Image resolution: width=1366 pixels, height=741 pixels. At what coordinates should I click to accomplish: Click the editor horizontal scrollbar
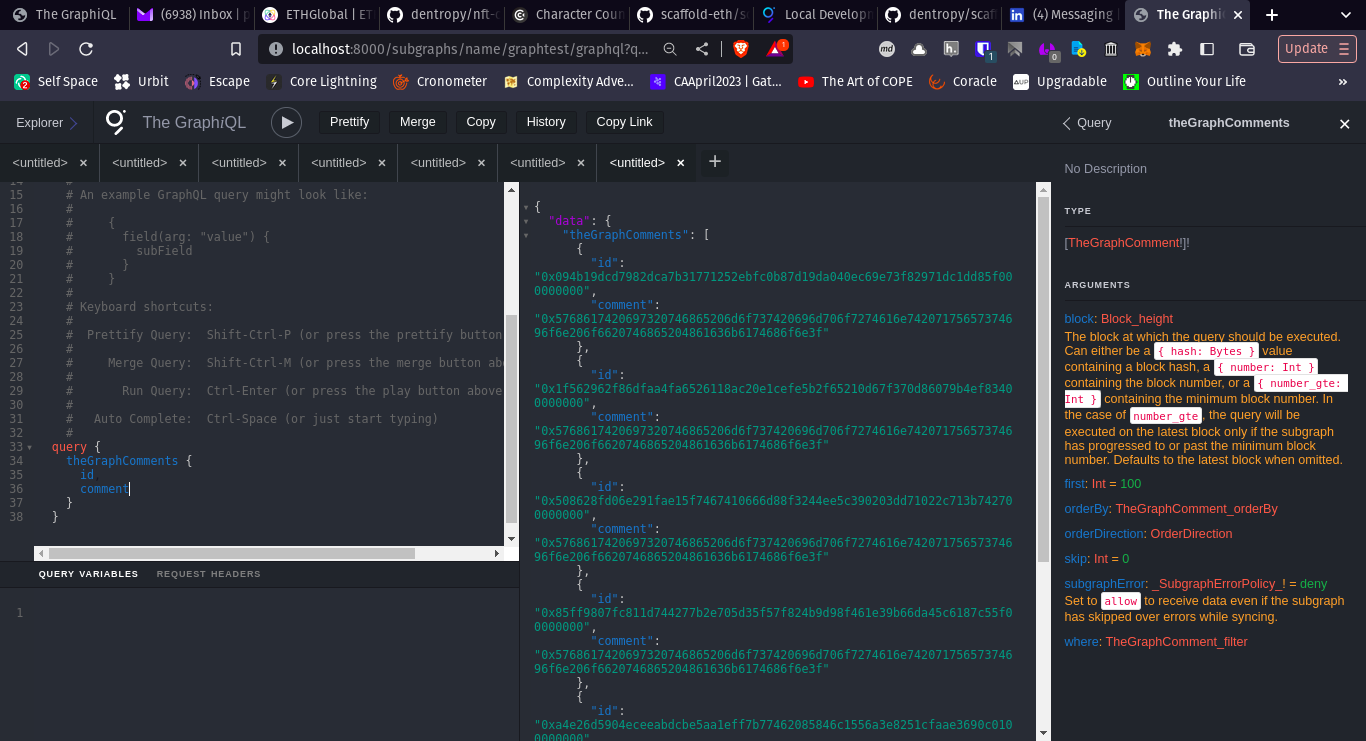tap(231, 553)
